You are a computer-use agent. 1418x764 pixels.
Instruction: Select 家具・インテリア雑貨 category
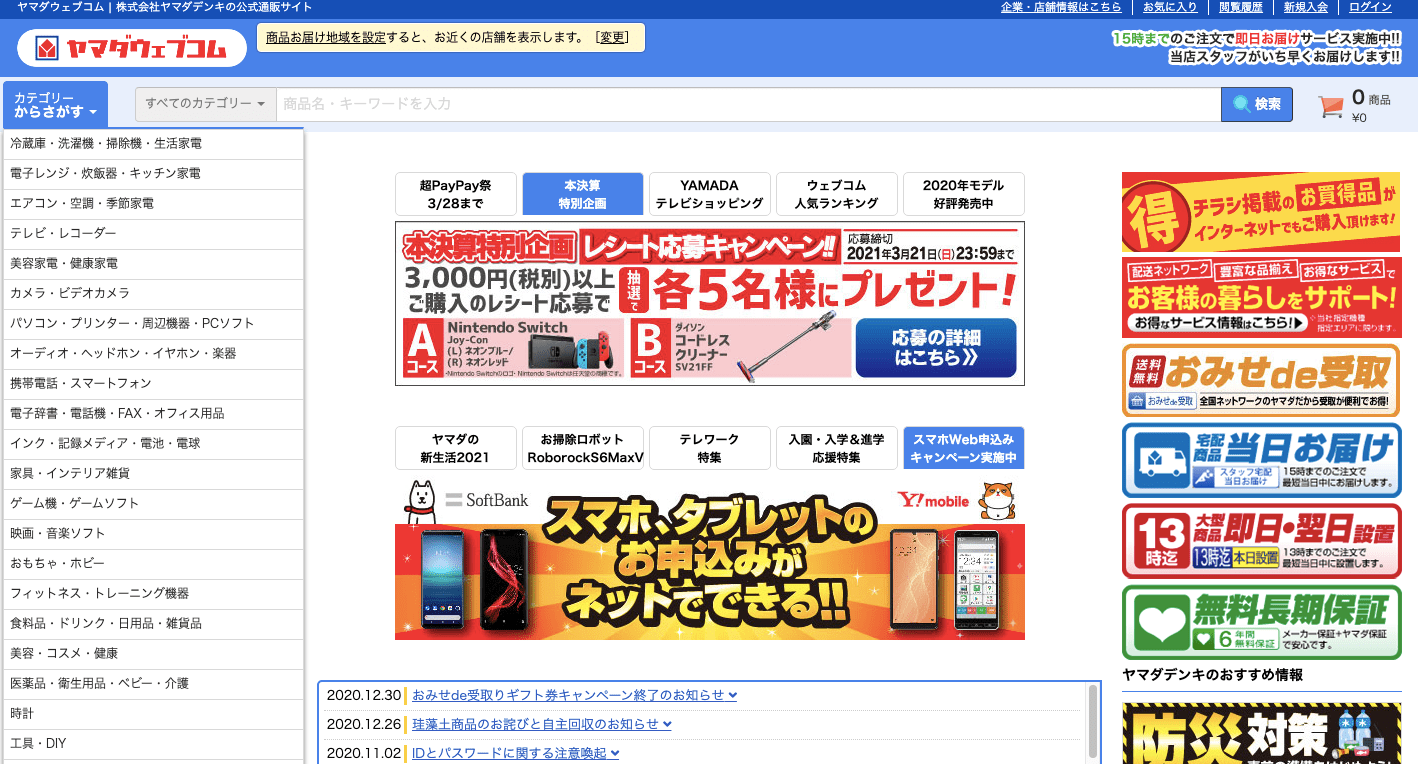click(154, 474)
